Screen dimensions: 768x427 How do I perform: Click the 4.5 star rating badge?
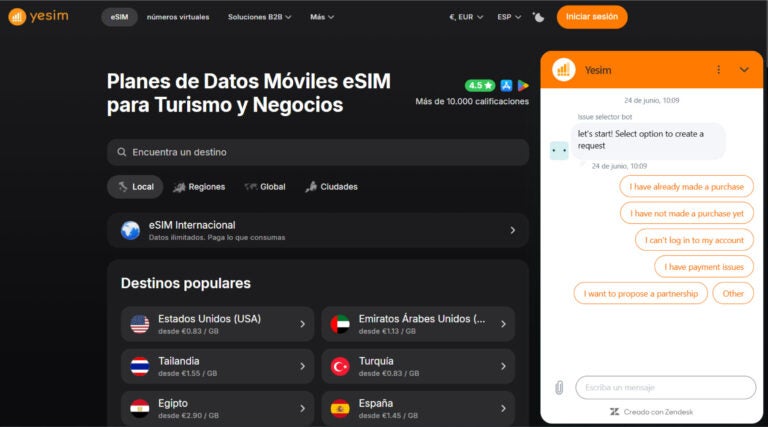tap(480, 86)
